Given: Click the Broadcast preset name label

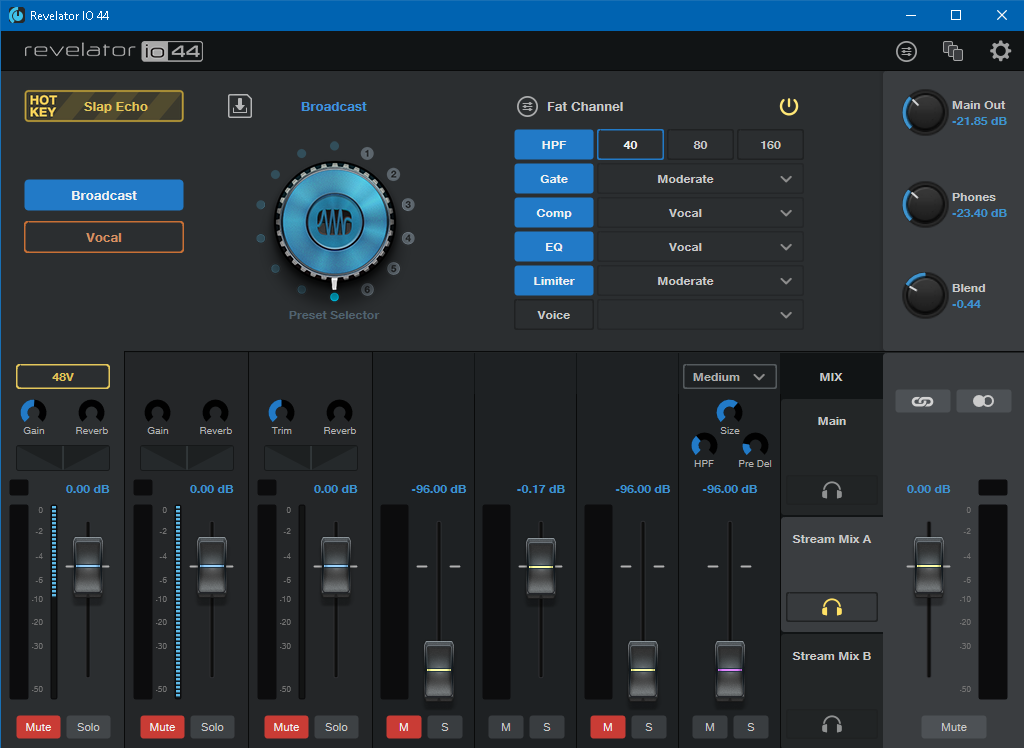Looking at the screenshot, I should point(334,106).
